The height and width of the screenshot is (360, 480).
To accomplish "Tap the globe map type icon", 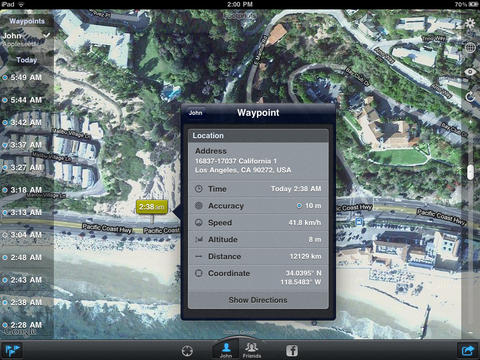I will pos(470,48).
